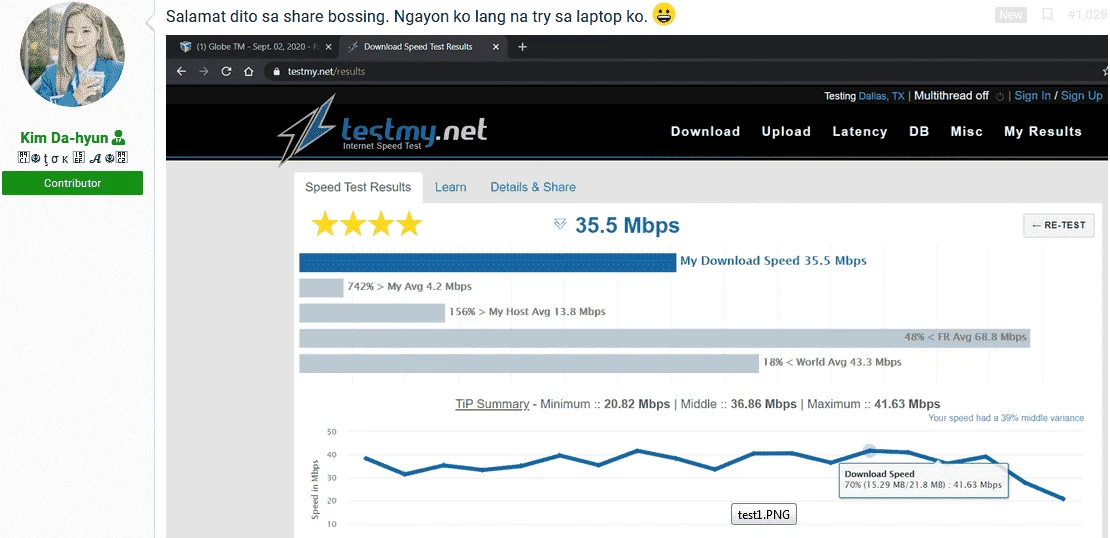Click the green Contributor badge
This screenshot has height=538, width=1110.
point(72,183)
